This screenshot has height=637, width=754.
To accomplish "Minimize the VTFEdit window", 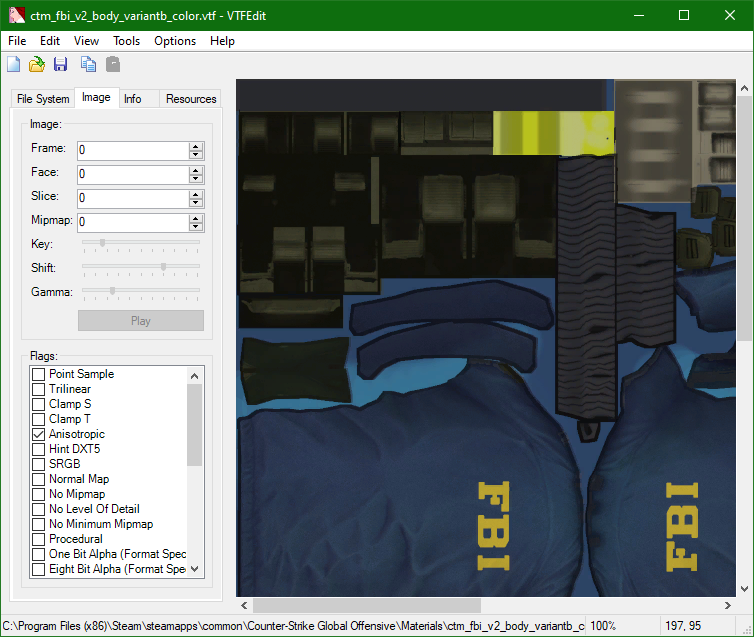I will (x=639, y=15).
